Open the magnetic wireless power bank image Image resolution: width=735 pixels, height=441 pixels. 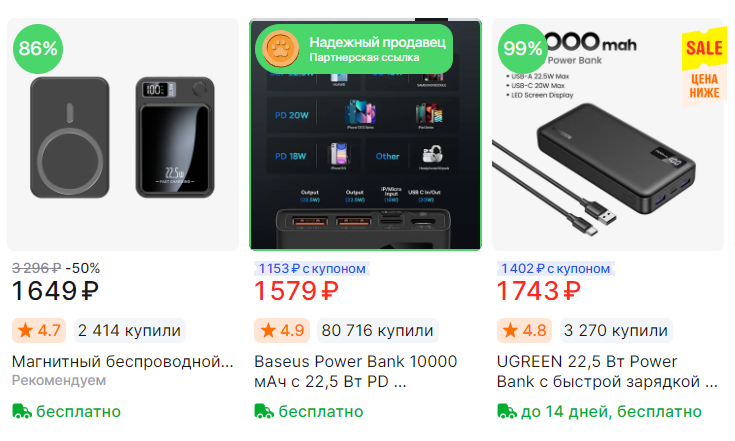coord(123,135)
